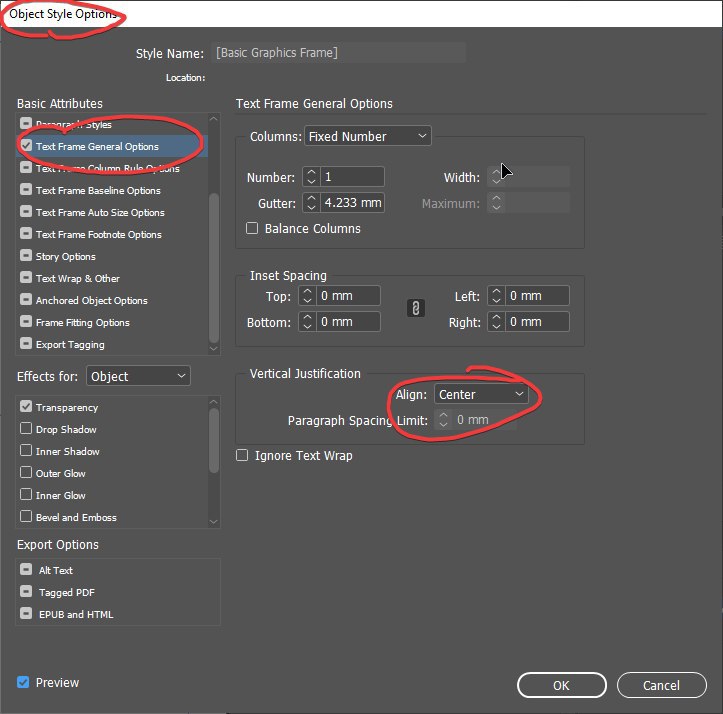This screenshot has height=714, width=723.
Task: Click the inset Bottom stepper arrows
Action: point(307,321)
